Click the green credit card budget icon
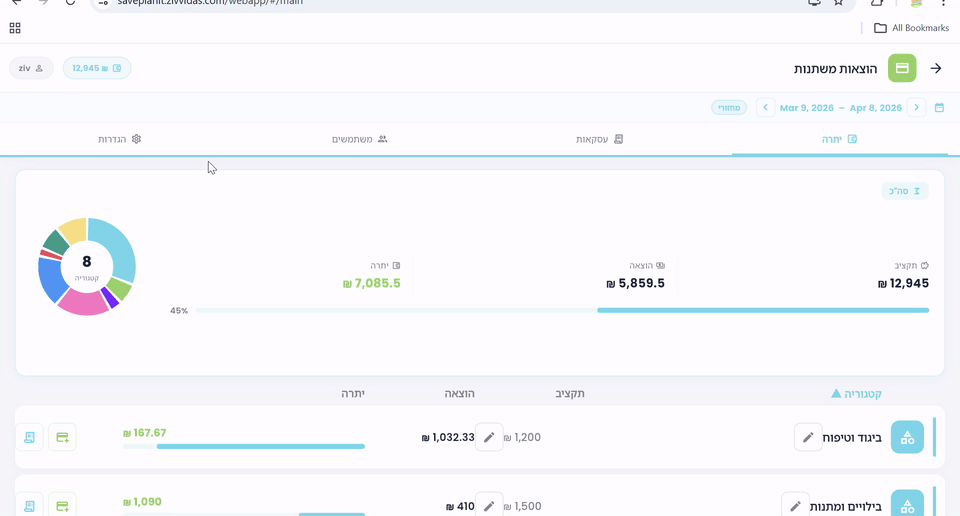This screenshot has height=516, width=960. pyautogui.click(x=902, y=68)
